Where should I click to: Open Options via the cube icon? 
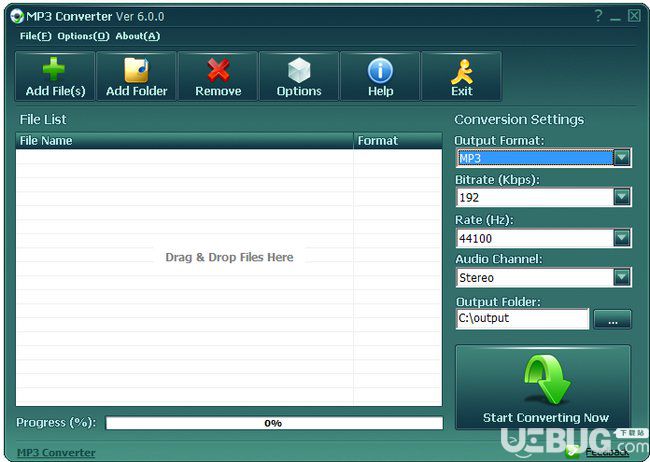[299, 76]
